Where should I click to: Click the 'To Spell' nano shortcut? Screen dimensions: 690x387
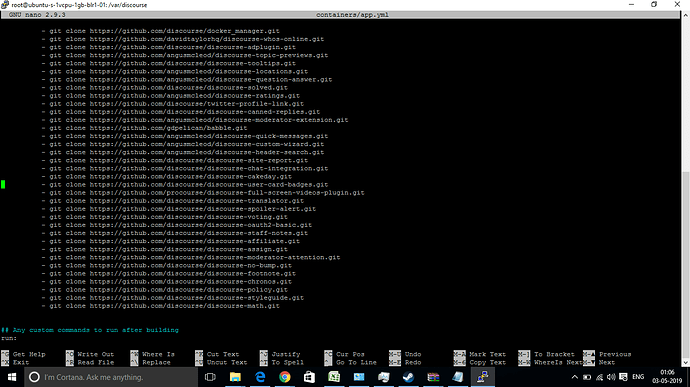[282, 362]
